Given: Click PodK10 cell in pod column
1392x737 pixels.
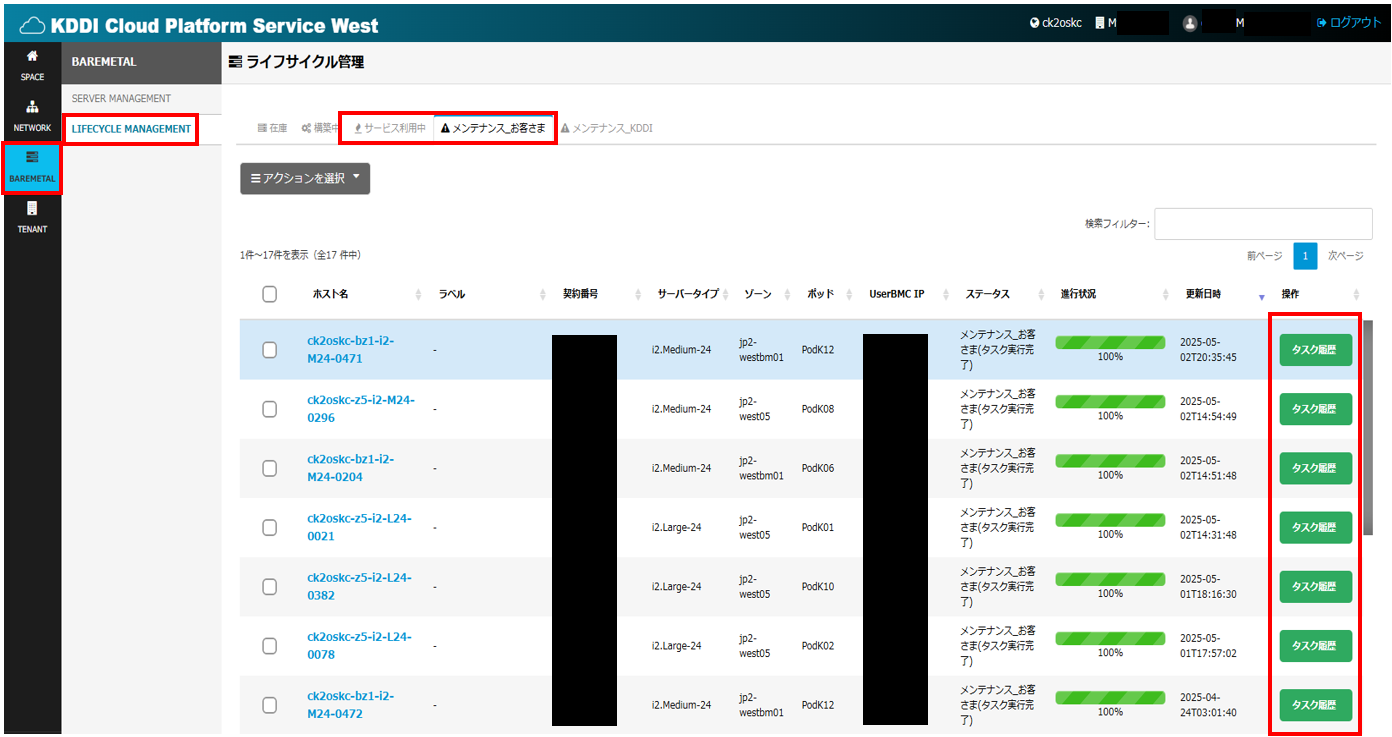Looking at the screenshot, I should click(818, 586).
